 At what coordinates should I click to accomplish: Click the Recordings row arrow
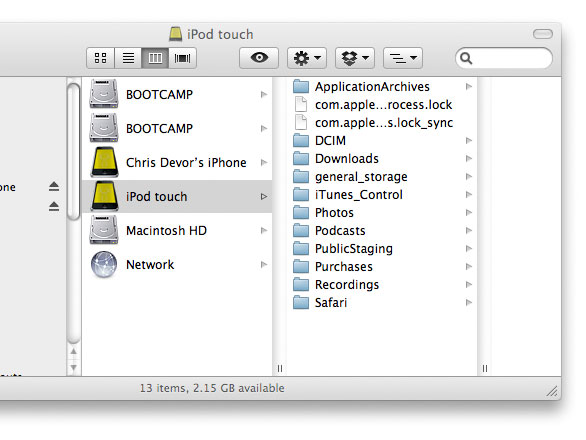pos(469,284)
